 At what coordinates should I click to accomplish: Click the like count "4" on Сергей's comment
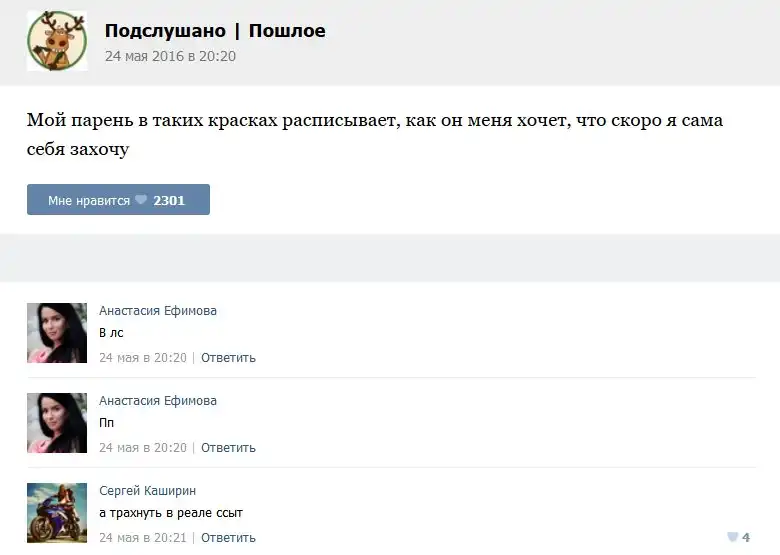pos(746,537)
